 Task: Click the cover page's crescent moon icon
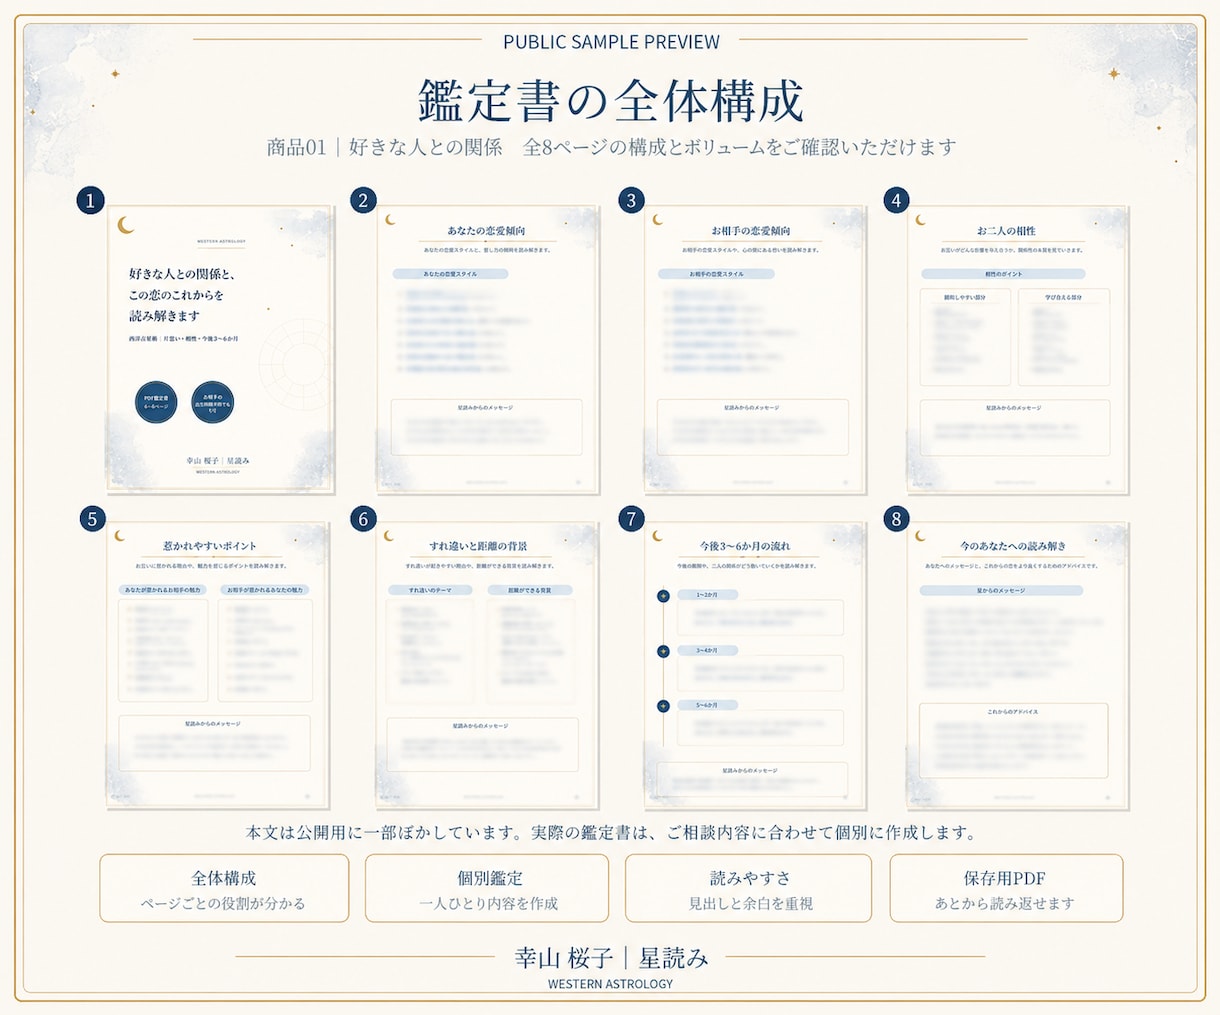pyautogui.click(x=126, y=225)
